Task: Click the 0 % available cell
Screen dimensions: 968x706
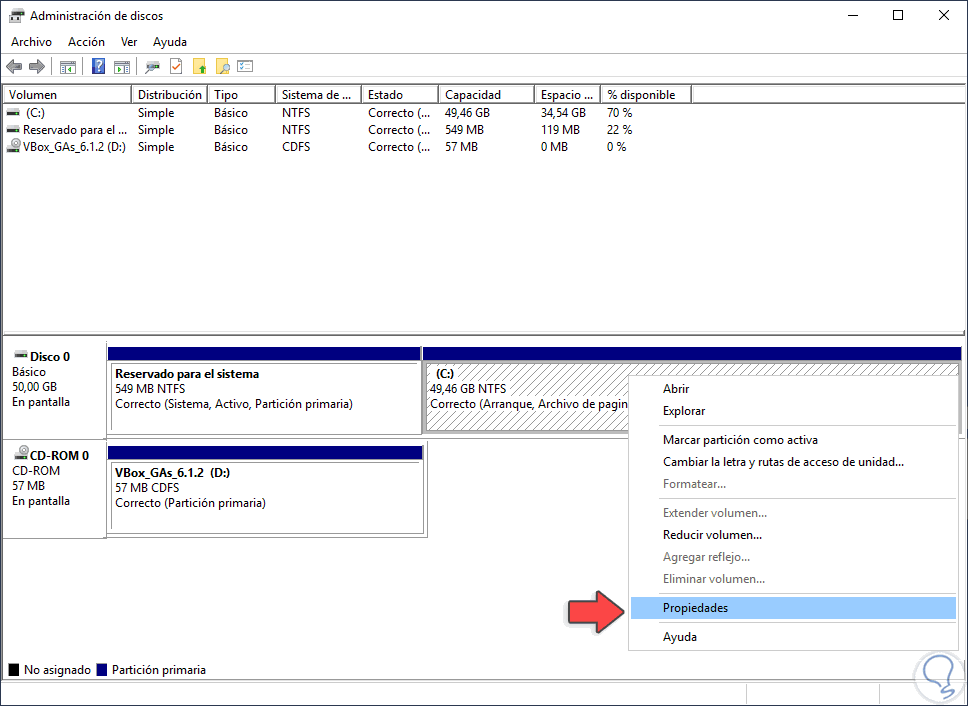Action: click(x=617, y=147)
